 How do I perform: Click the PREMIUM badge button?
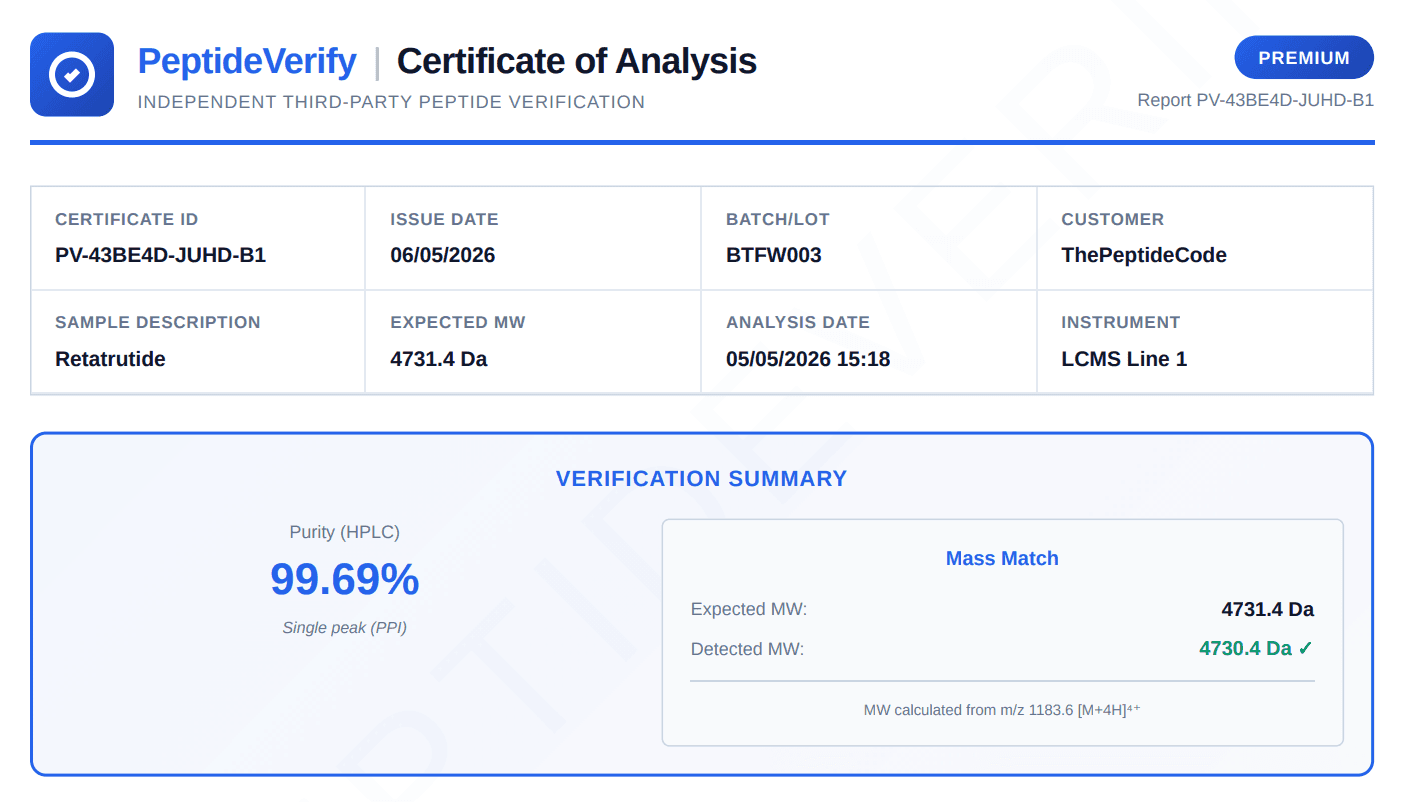point(1304,58)
